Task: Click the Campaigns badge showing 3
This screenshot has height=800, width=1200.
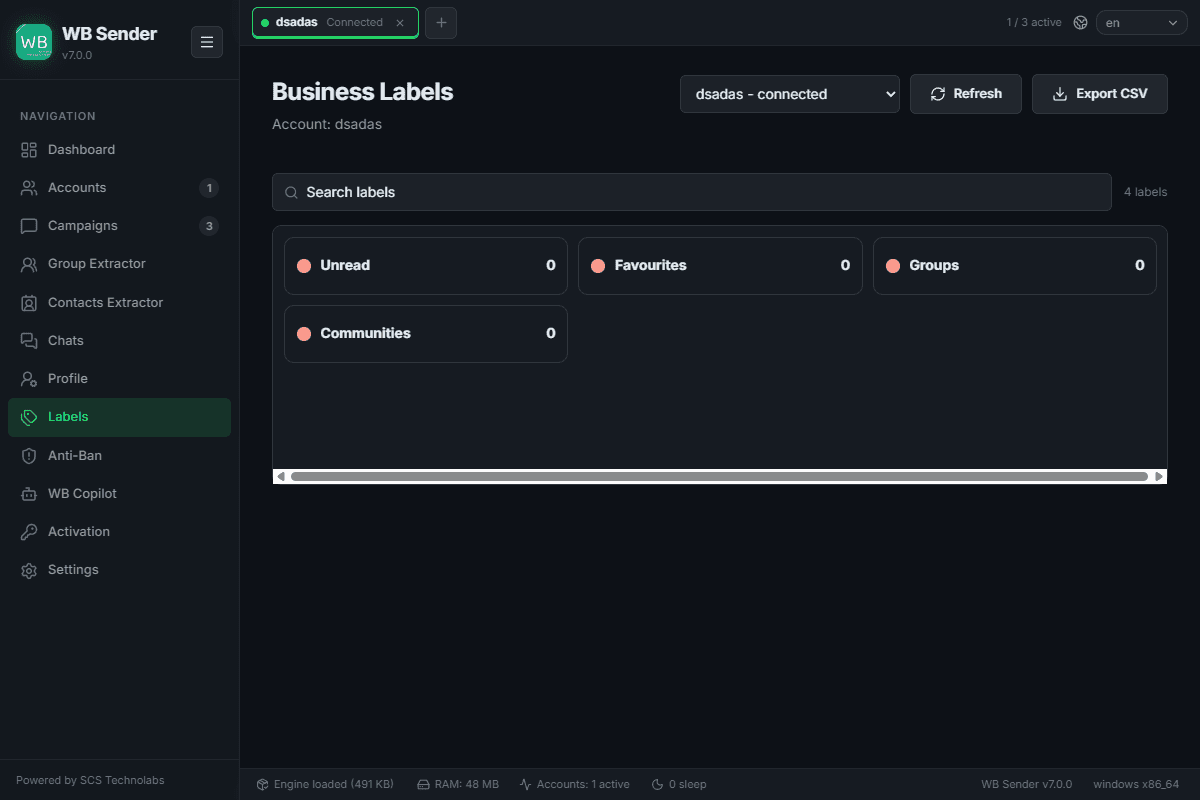Action: pyautogui.click(x=209, y=226)
